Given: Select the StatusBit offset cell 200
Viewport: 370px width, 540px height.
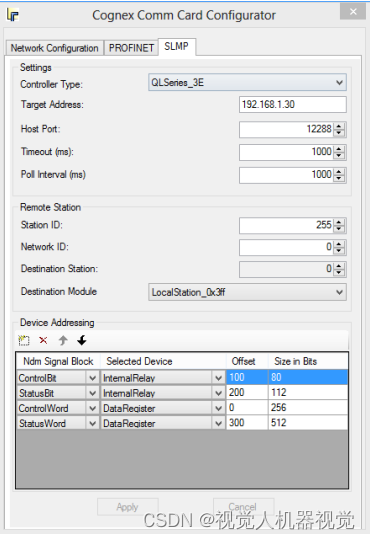Looking at the screenshot, I should [x=247, y=393].
